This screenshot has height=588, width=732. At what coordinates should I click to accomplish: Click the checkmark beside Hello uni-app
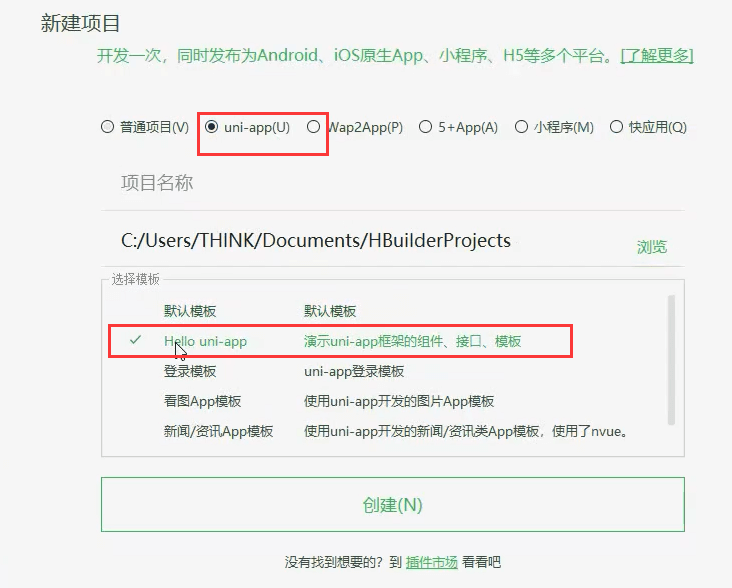135,340
